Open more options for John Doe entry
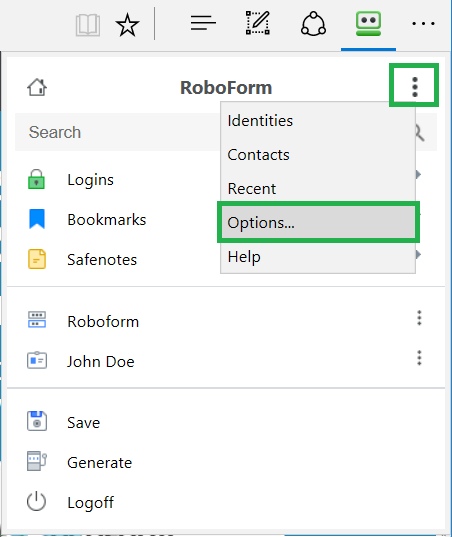 tap(419, 358)
